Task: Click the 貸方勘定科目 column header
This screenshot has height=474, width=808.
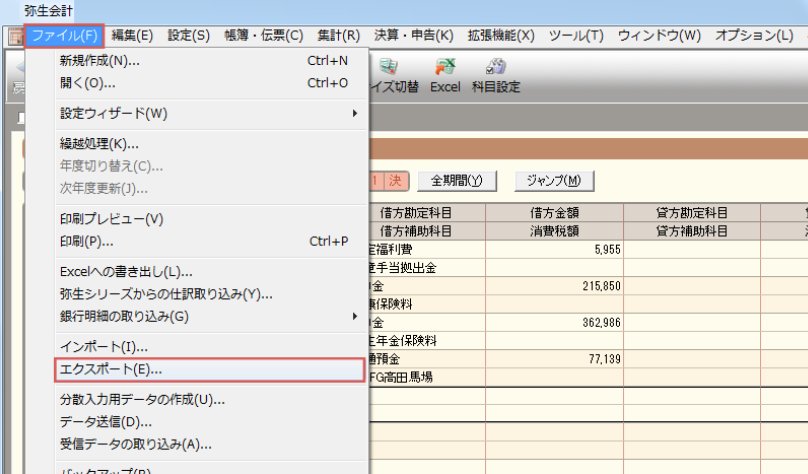Action: (692, 213)
